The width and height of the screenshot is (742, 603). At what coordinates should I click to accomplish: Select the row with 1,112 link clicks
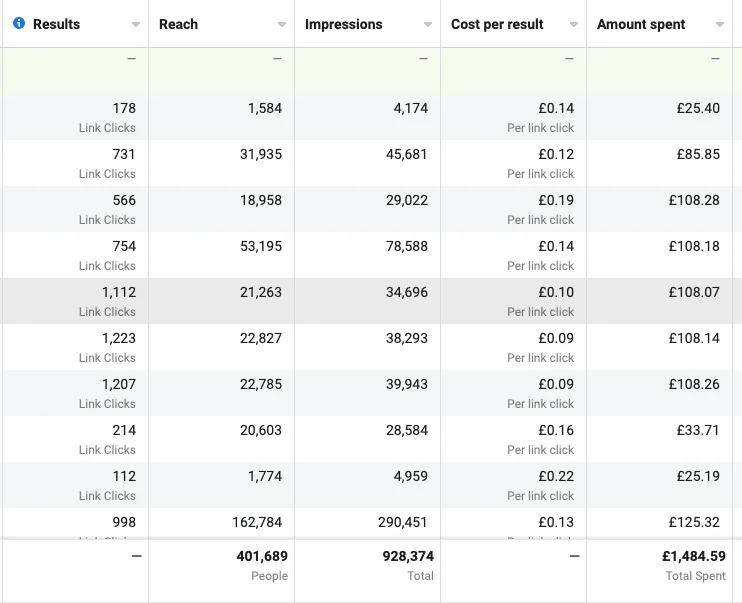(x=371, y=301)
